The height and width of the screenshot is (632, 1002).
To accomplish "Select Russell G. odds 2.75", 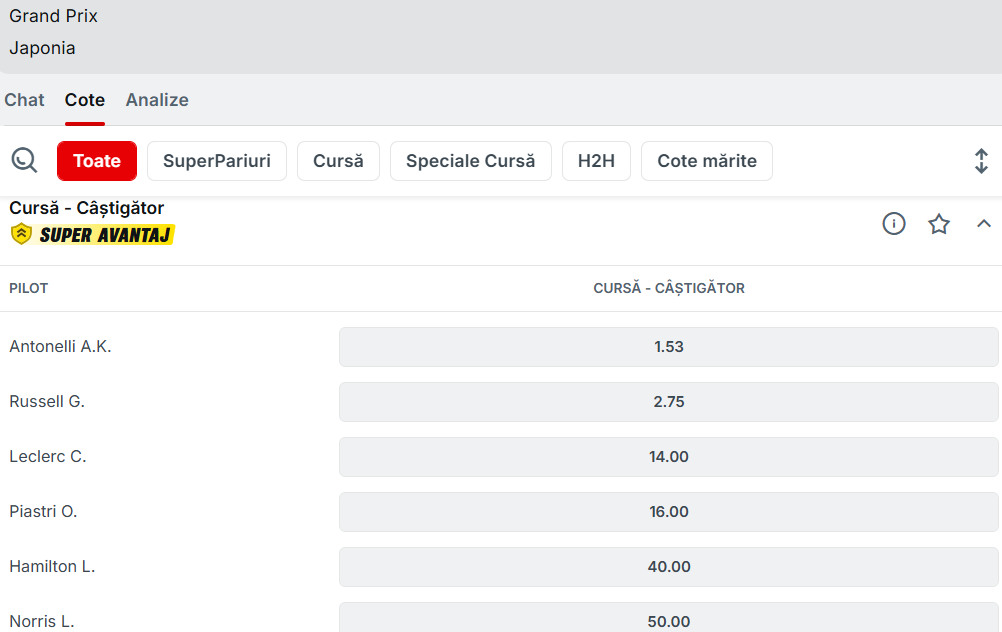I will pyautogui.click(x=668, y=402).
